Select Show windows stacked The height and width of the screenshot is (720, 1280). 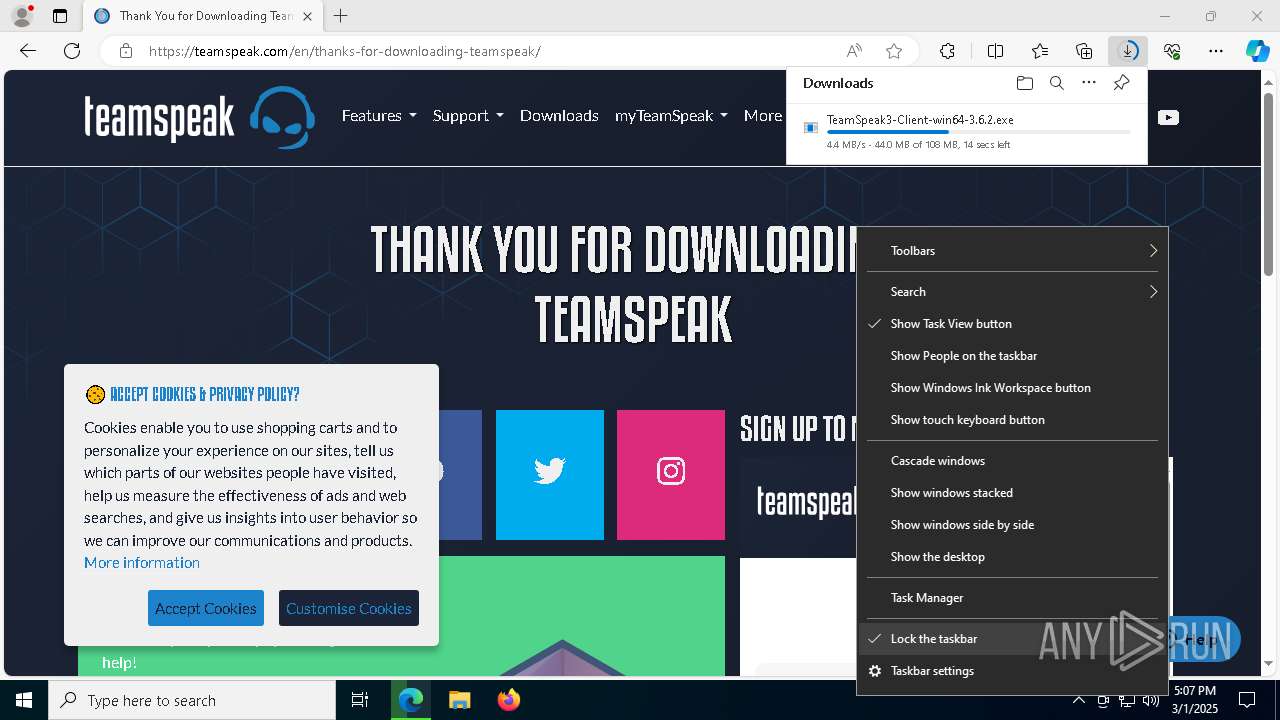(x=1012, y=493)
